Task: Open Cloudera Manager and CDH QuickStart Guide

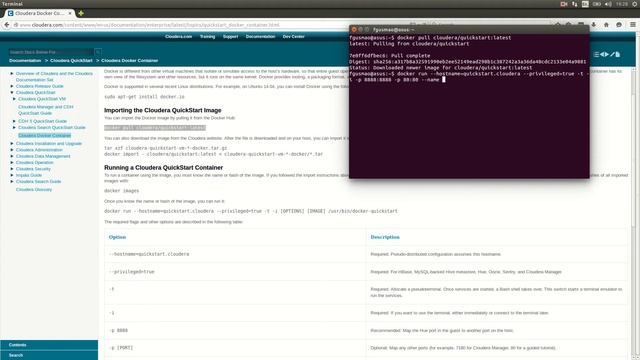Action: pos(46,110)
